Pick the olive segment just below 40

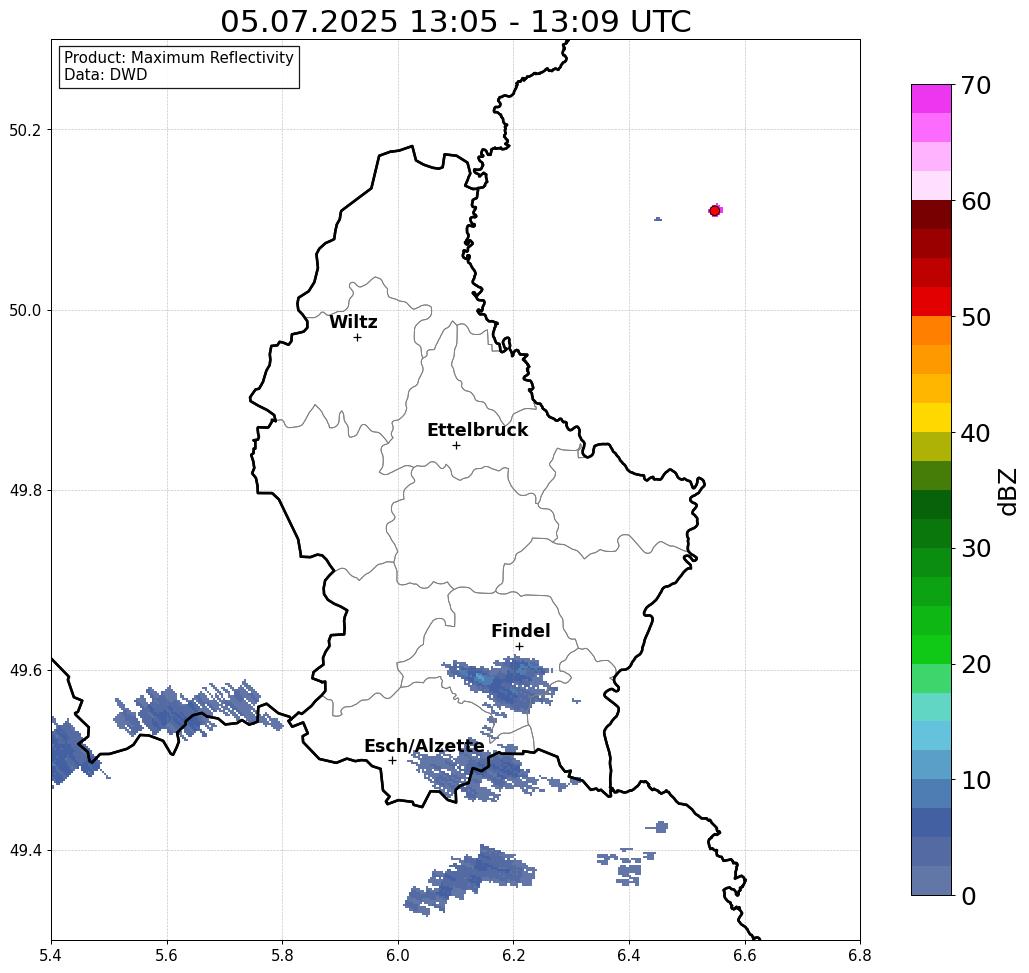[x=931, y=446]
